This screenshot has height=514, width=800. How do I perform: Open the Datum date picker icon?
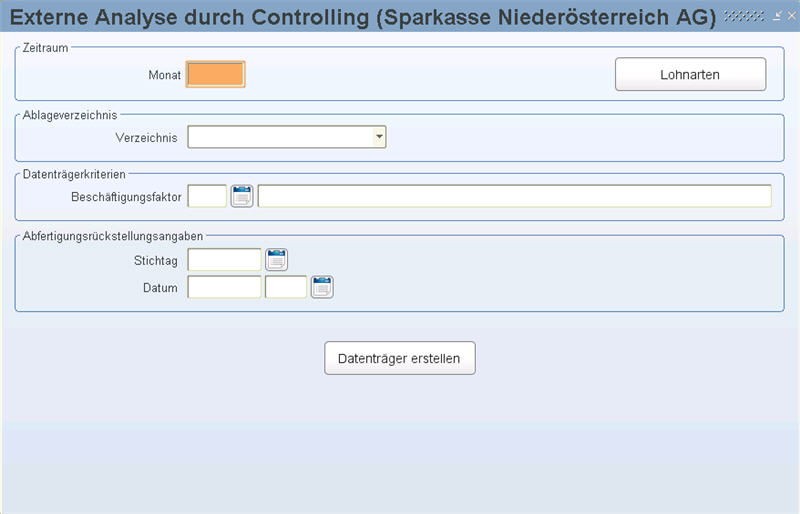[x=321, y=287]
